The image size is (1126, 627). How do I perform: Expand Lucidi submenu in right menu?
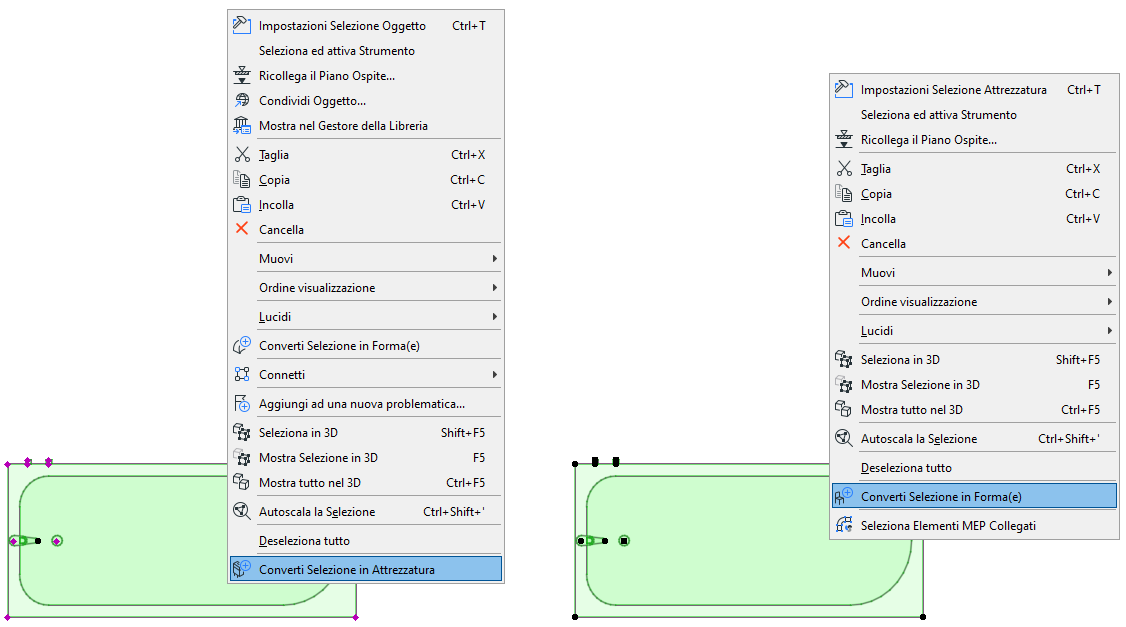click(1109, 330)
